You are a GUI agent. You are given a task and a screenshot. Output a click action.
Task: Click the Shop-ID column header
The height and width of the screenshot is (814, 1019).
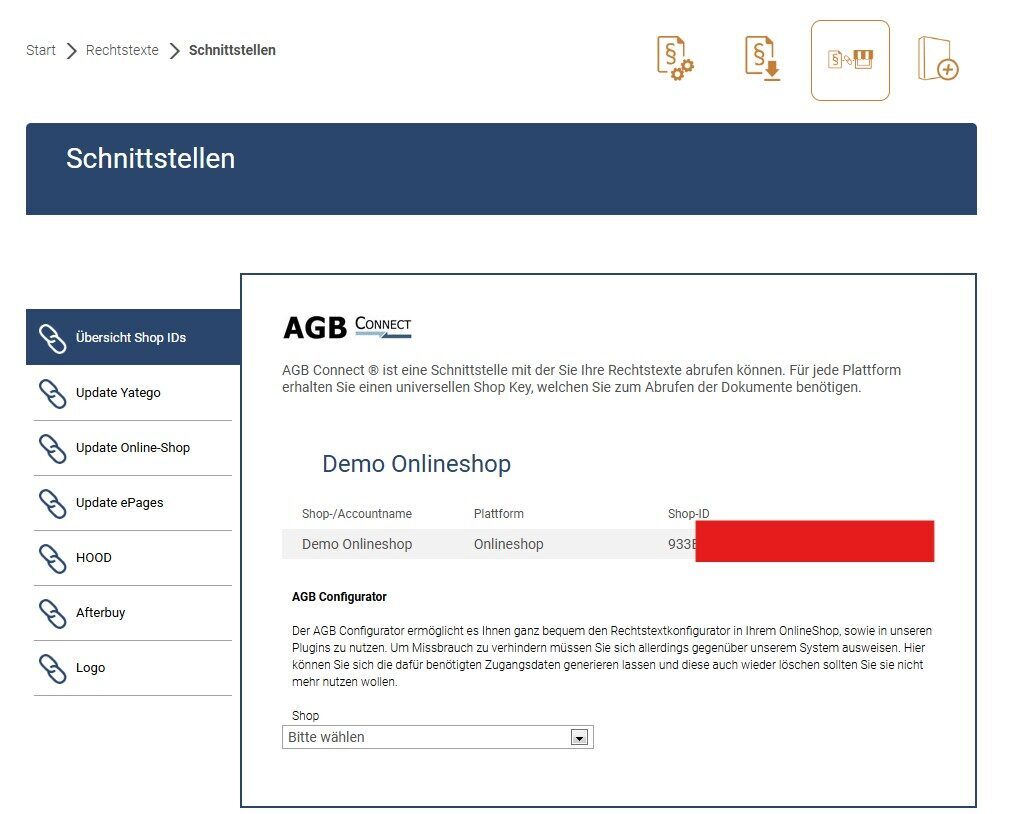[x=688, y=514]
